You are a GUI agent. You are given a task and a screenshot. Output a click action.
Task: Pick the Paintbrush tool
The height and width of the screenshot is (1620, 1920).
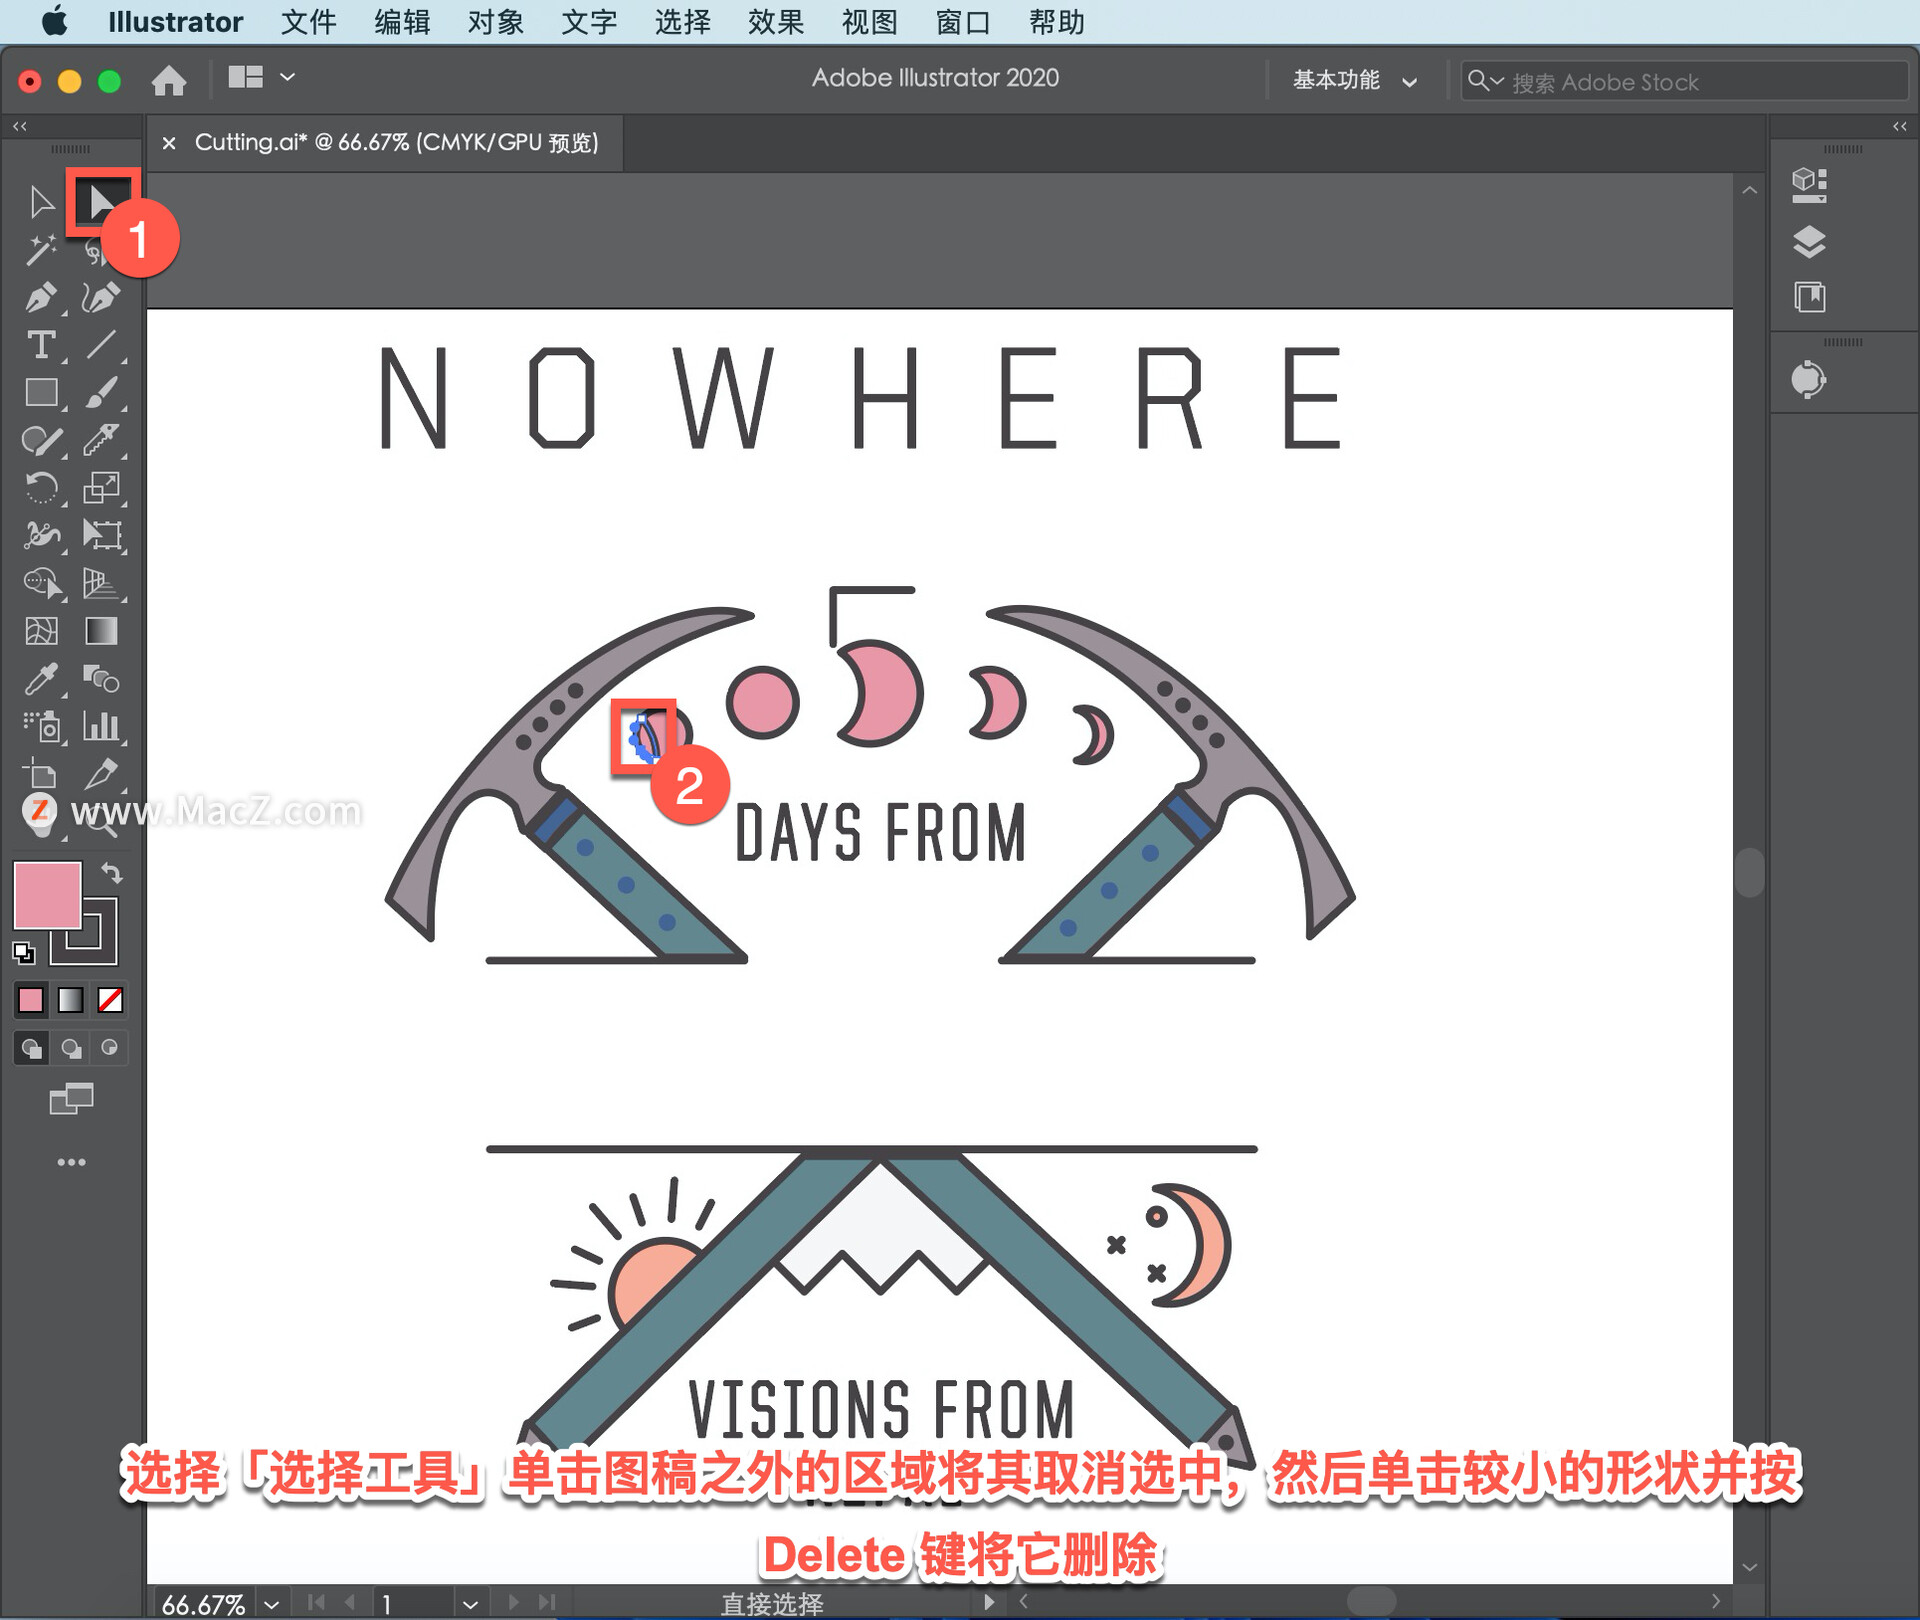(101, 393)
